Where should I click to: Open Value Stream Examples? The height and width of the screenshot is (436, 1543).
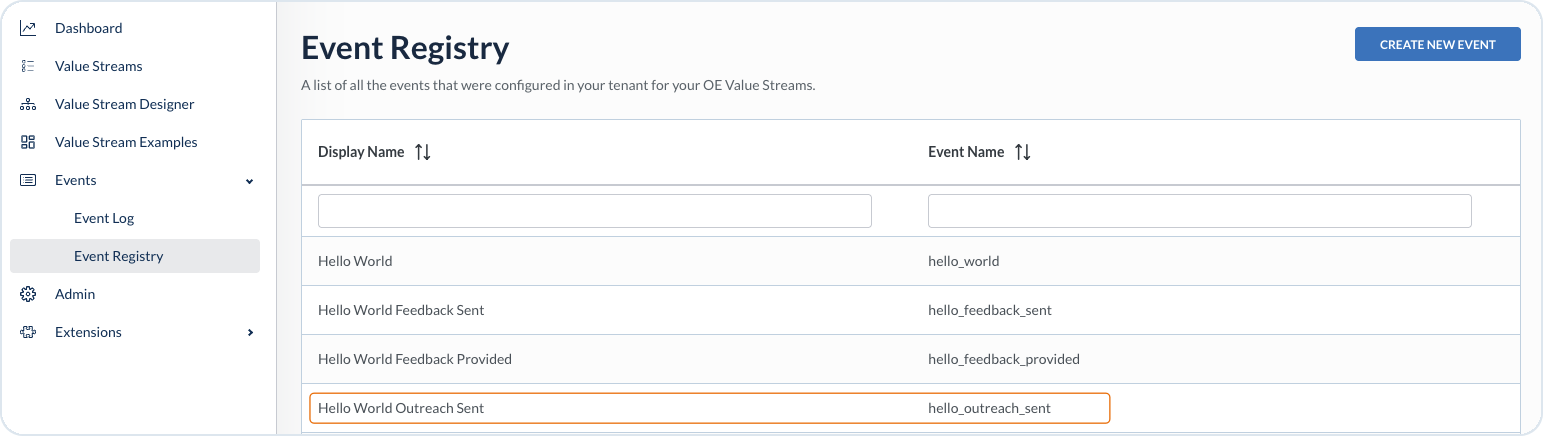click(x=126, y=142)
